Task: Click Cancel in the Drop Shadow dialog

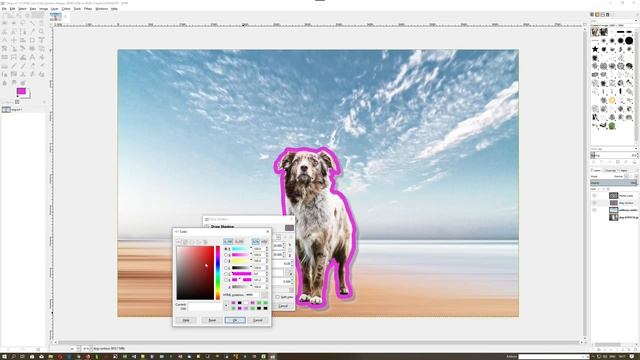Action: point(283,306)
